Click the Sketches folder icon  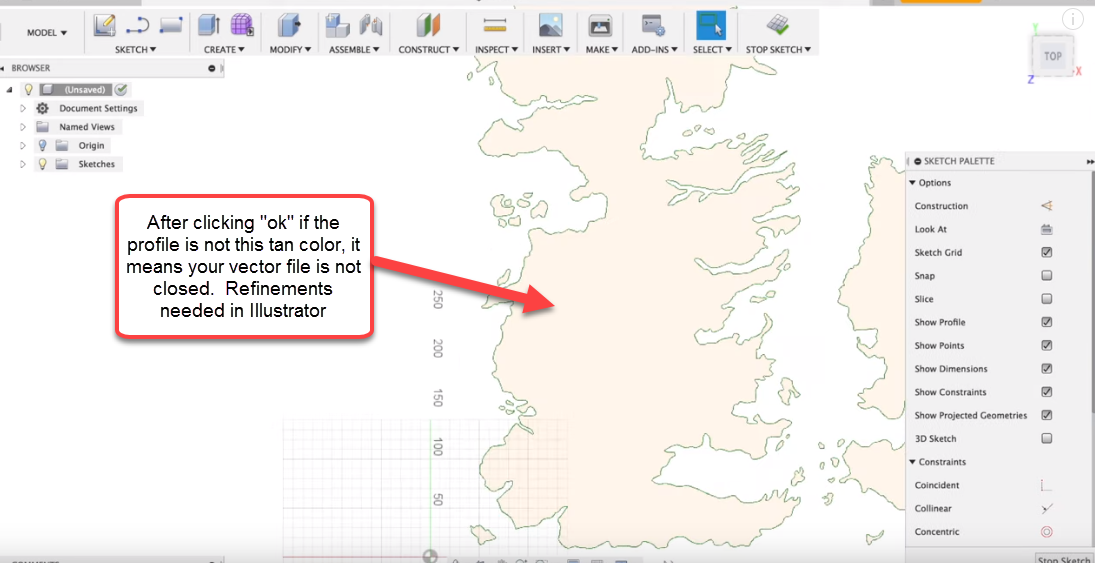[x=62, y=164]
